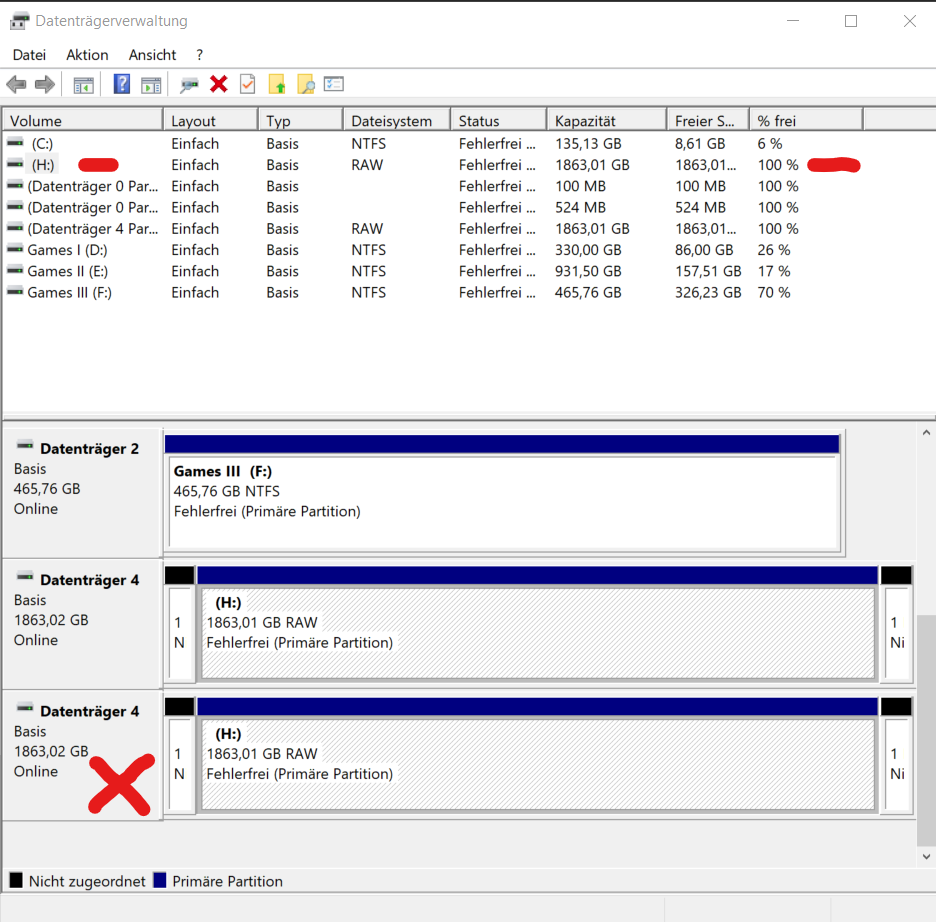
Task: Open Help via the blue question mark icon
Action: (122, 84)
